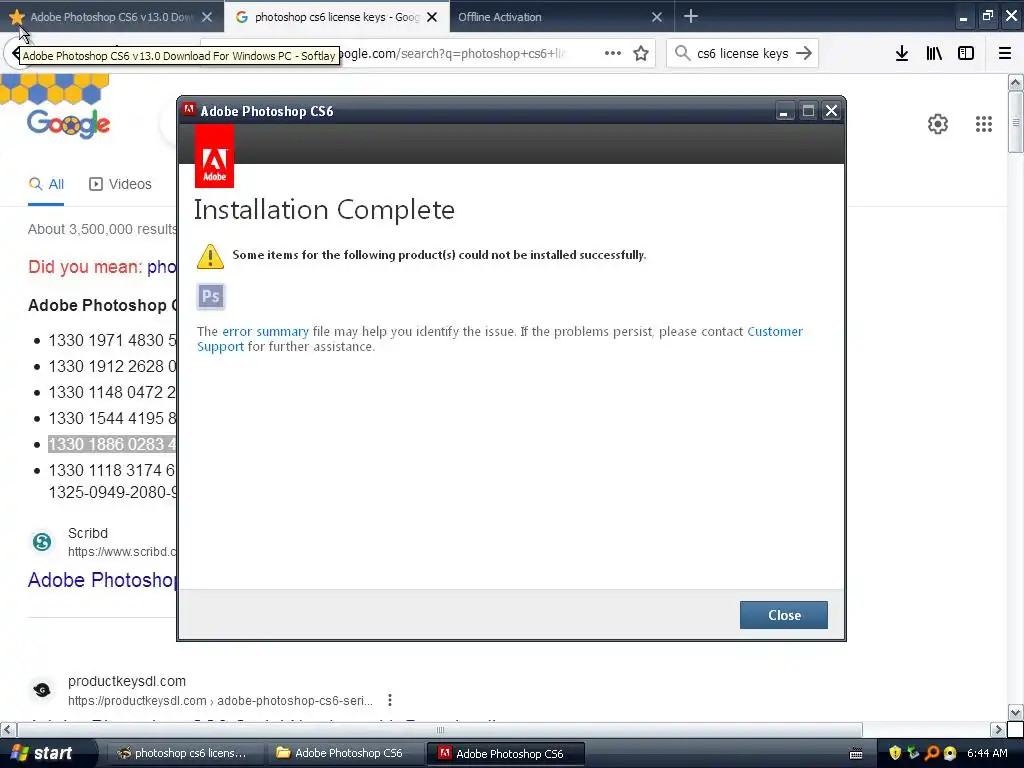Image resolution: width=1024 pixels, height=768 pixels.
Task: Click the Scribd site favicon
Action: tap(42, 541)
